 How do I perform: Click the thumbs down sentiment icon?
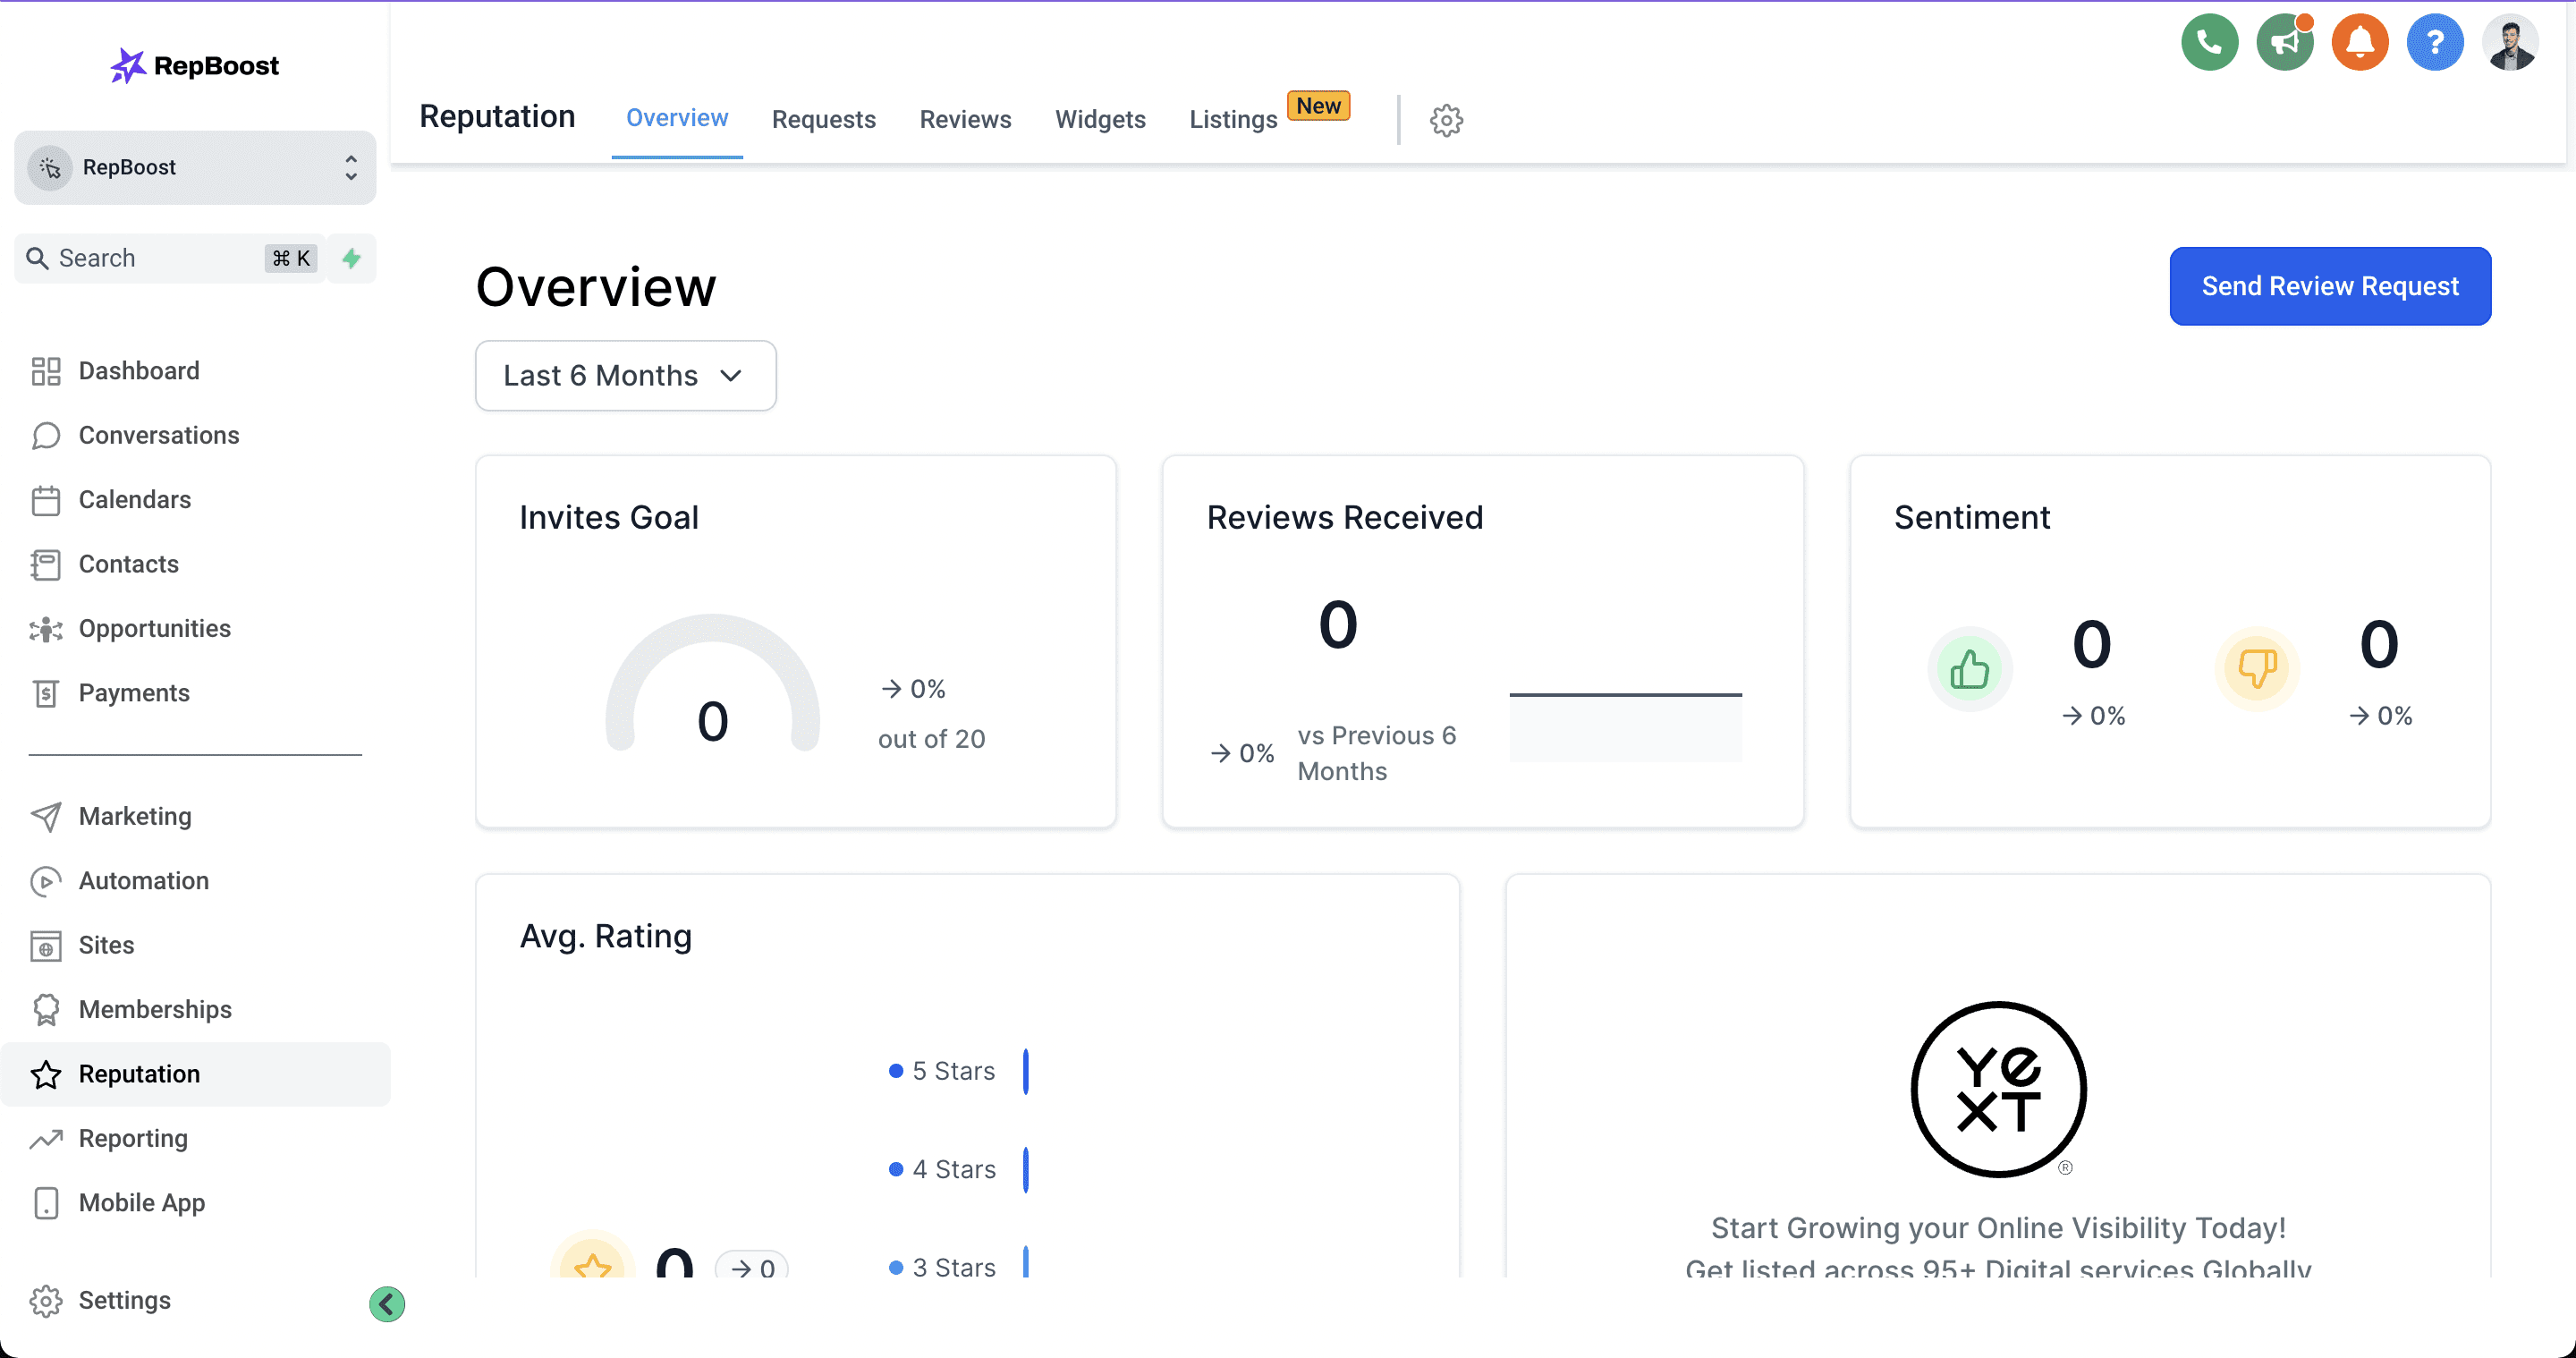(2256, 669)
